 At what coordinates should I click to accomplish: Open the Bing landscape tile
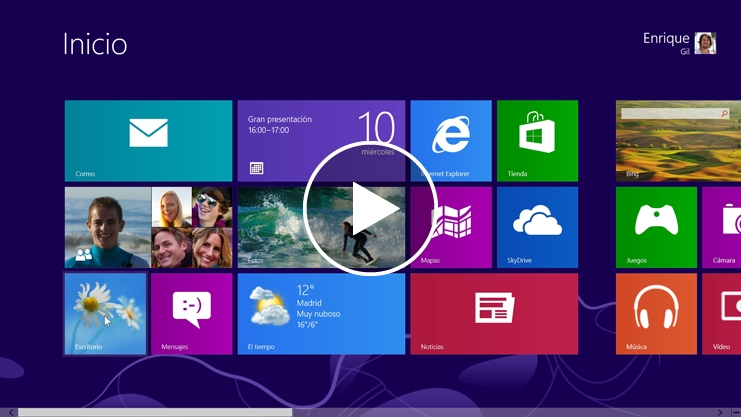(x=678, y=140)
